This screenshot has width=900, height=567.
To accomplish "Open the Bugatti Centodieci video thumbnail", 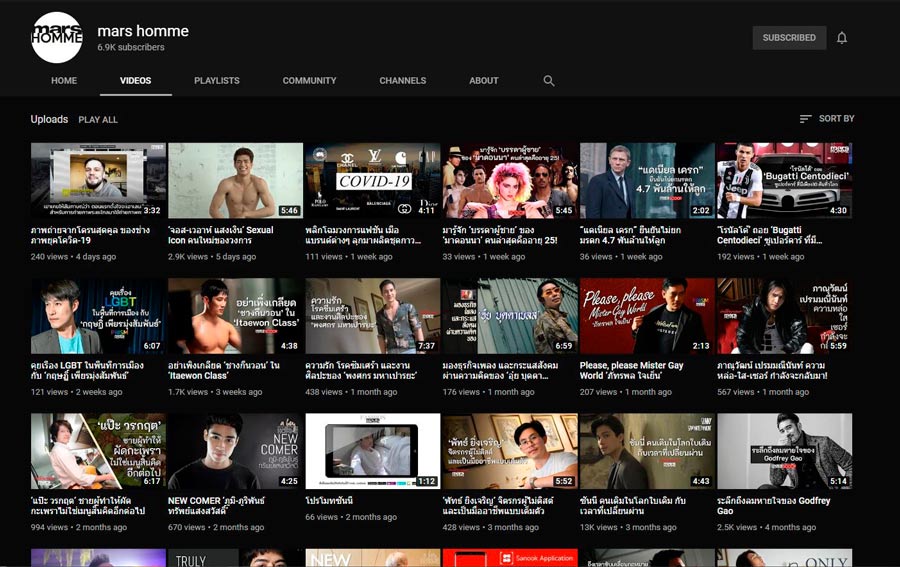I will click(x=784, y=181).
